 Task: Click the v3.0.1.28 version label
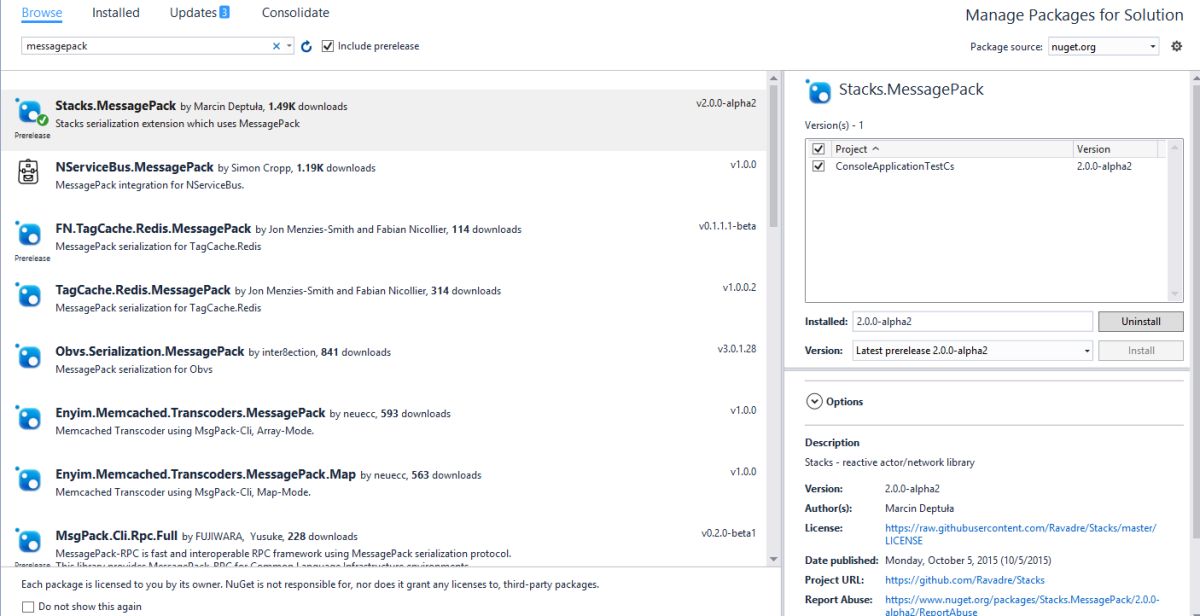(737, 349)
